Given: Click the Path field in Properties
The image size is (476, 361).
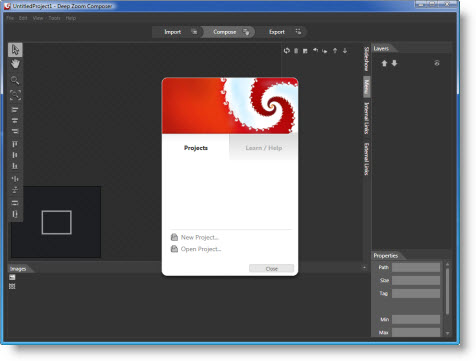Looking at the screenshot, I should coord(416,267).
